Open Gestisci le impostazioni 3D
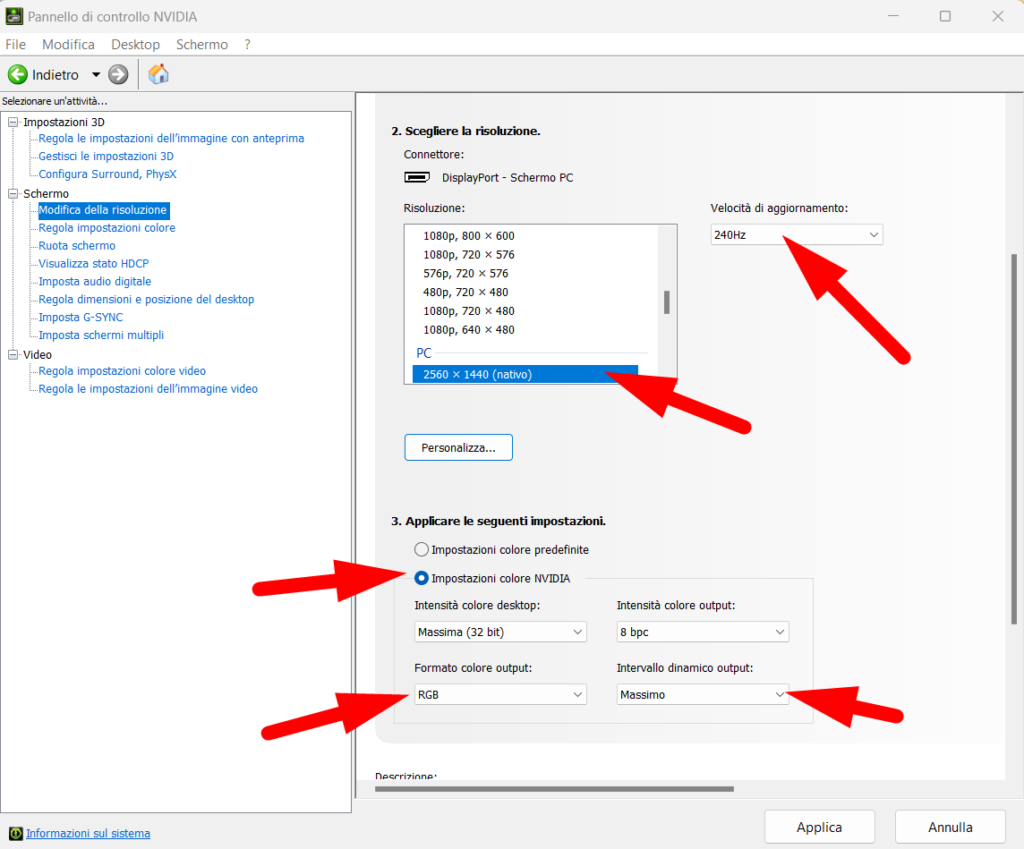1024x849 pixels. click(x=106, y=156)
